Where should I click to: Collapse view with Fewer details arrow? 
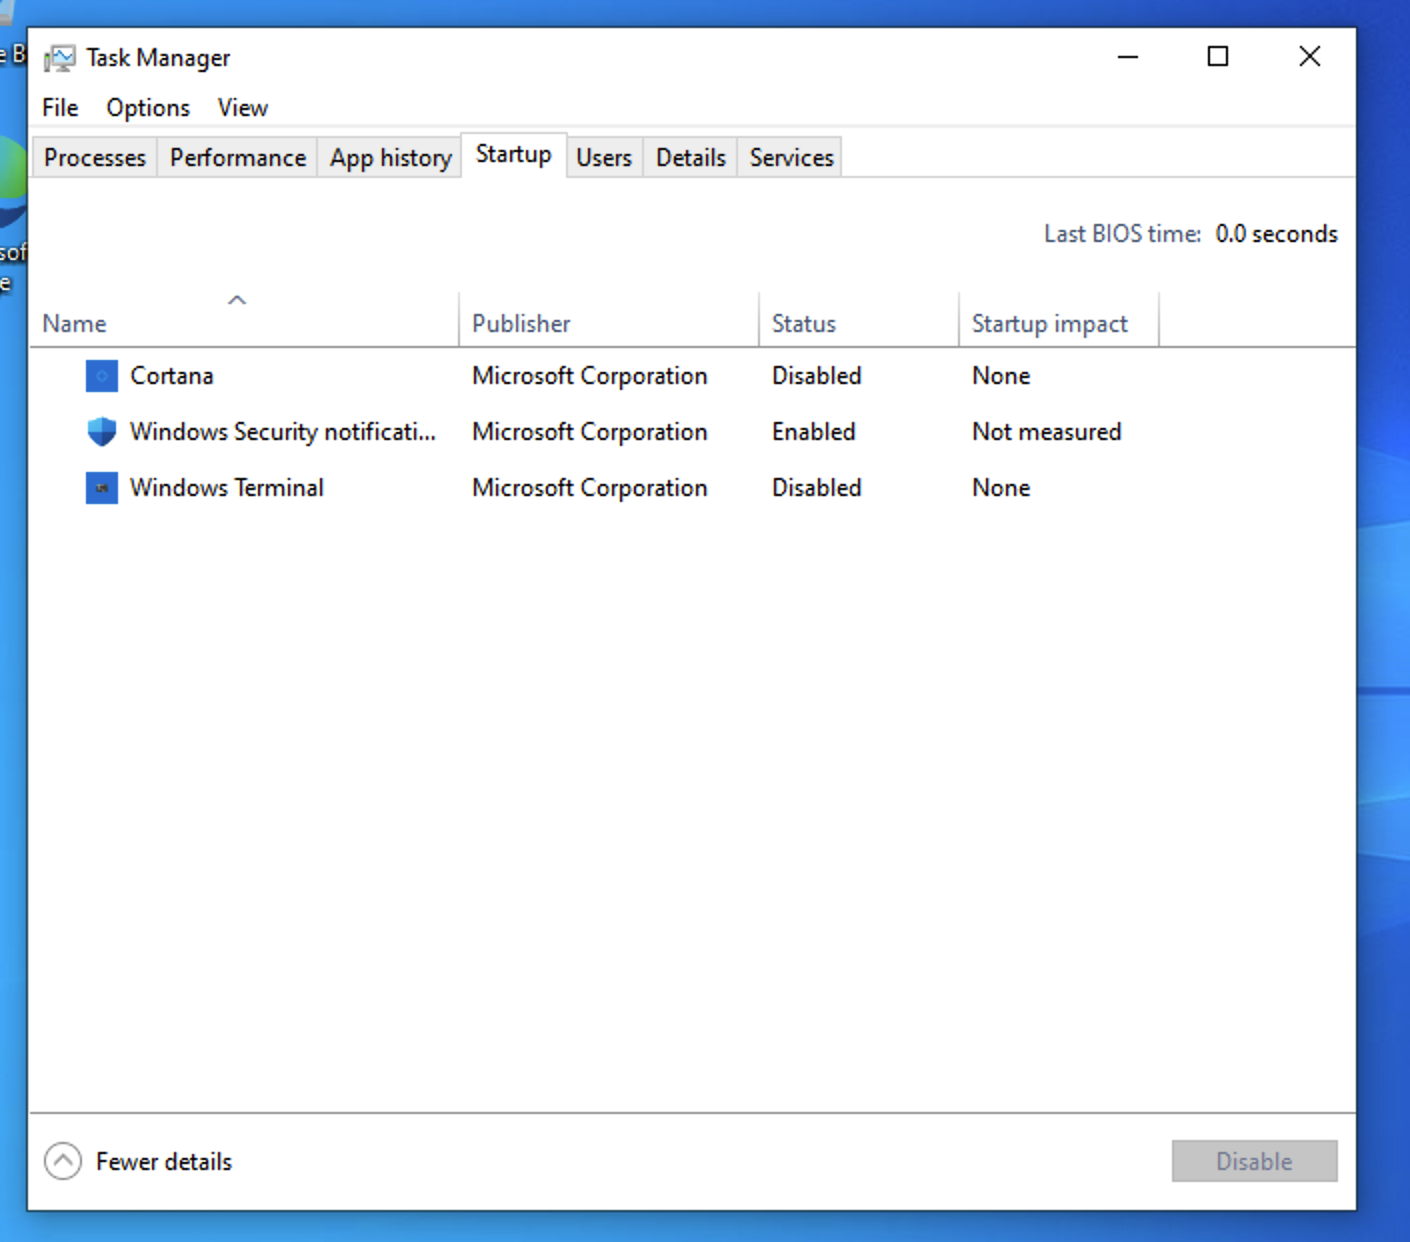click(x=63, y=1161)
